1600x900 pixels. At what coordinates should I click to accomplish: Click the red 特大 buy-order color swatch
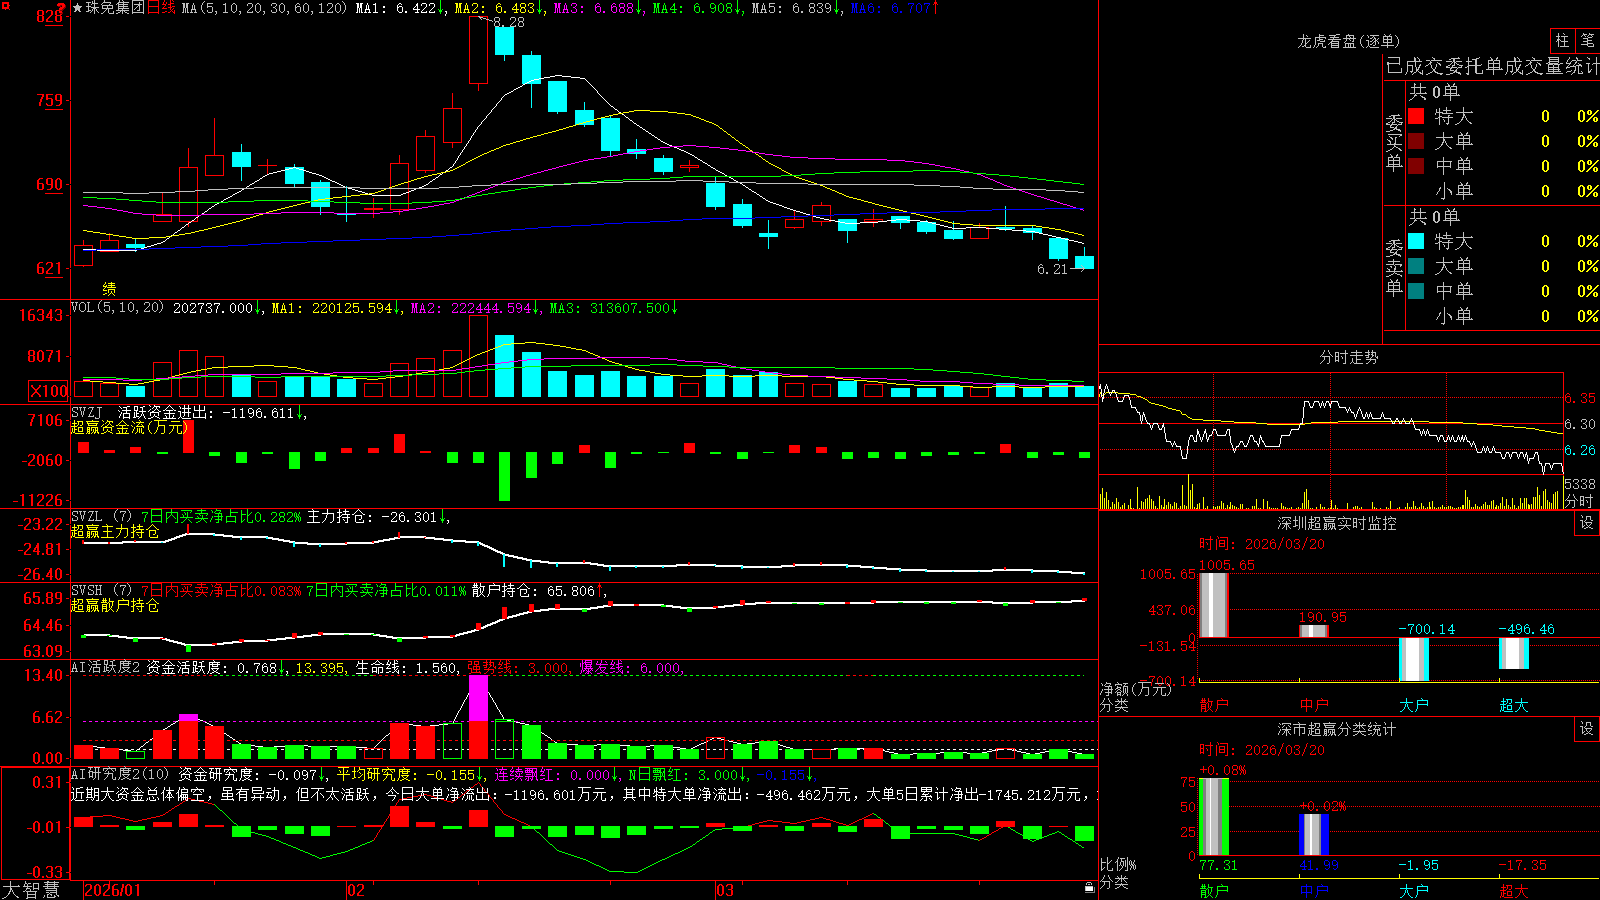pos(1416,116)
